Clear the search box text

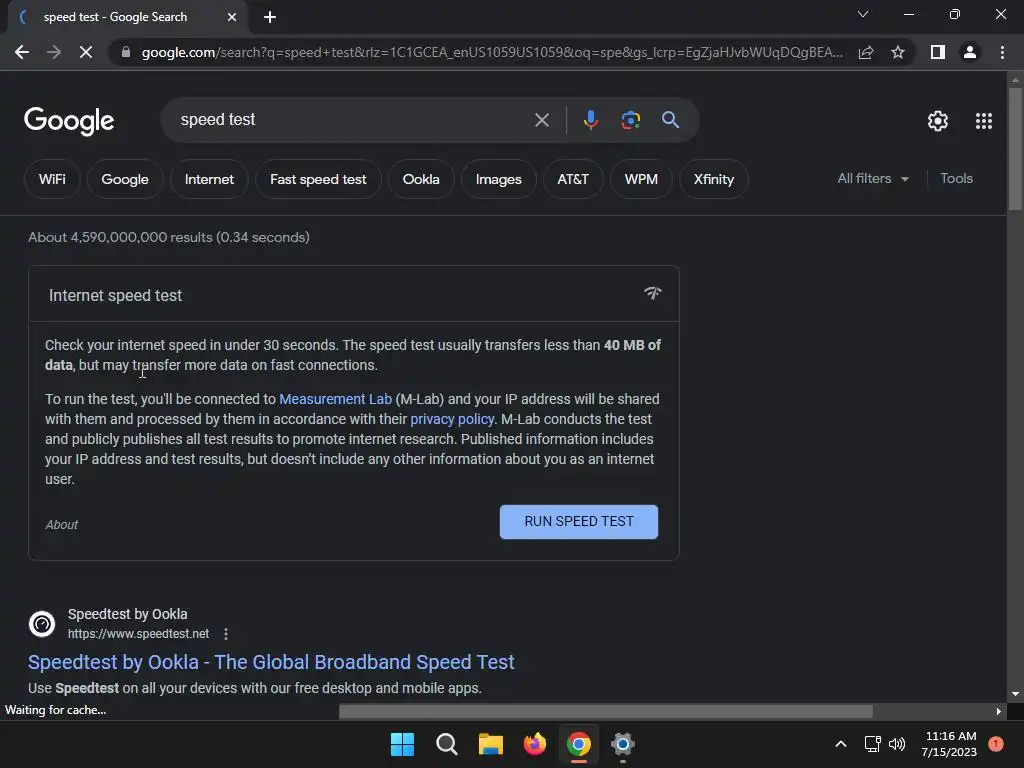(x=541, y=120)
